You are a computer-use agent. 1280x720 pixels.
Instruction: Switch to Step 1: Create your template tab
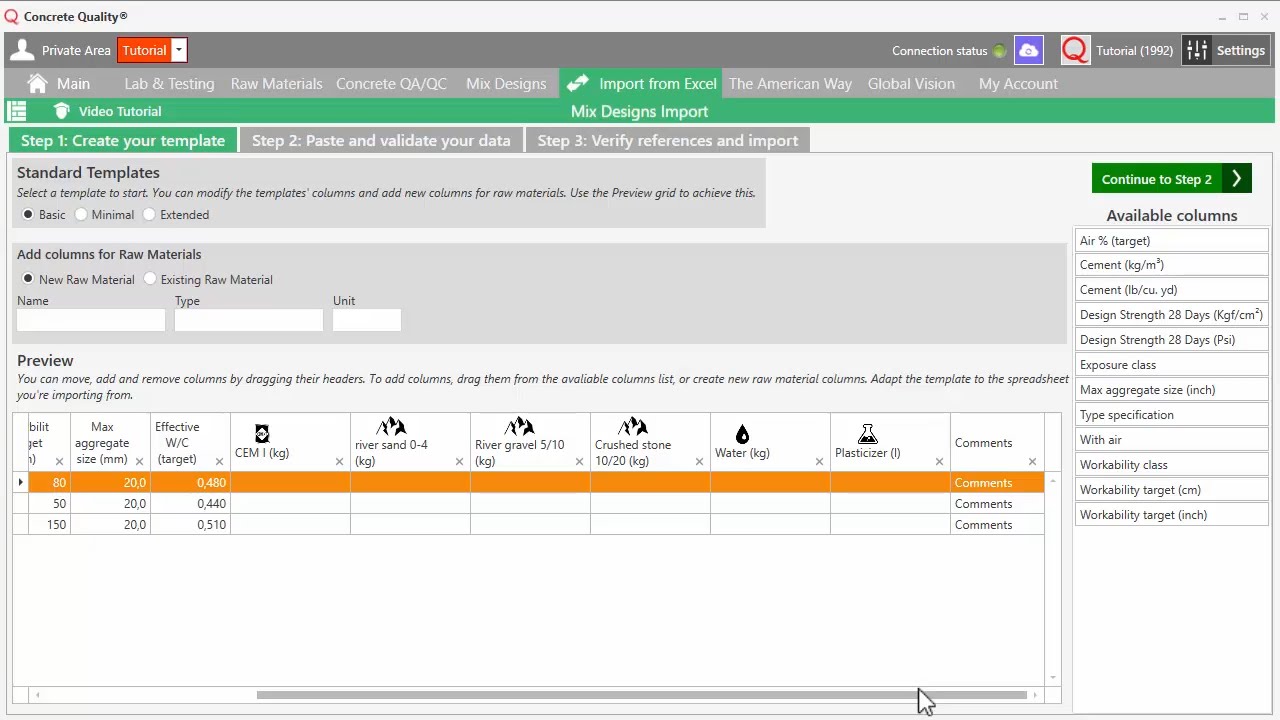pyautogui.click(x=123, y=140)
